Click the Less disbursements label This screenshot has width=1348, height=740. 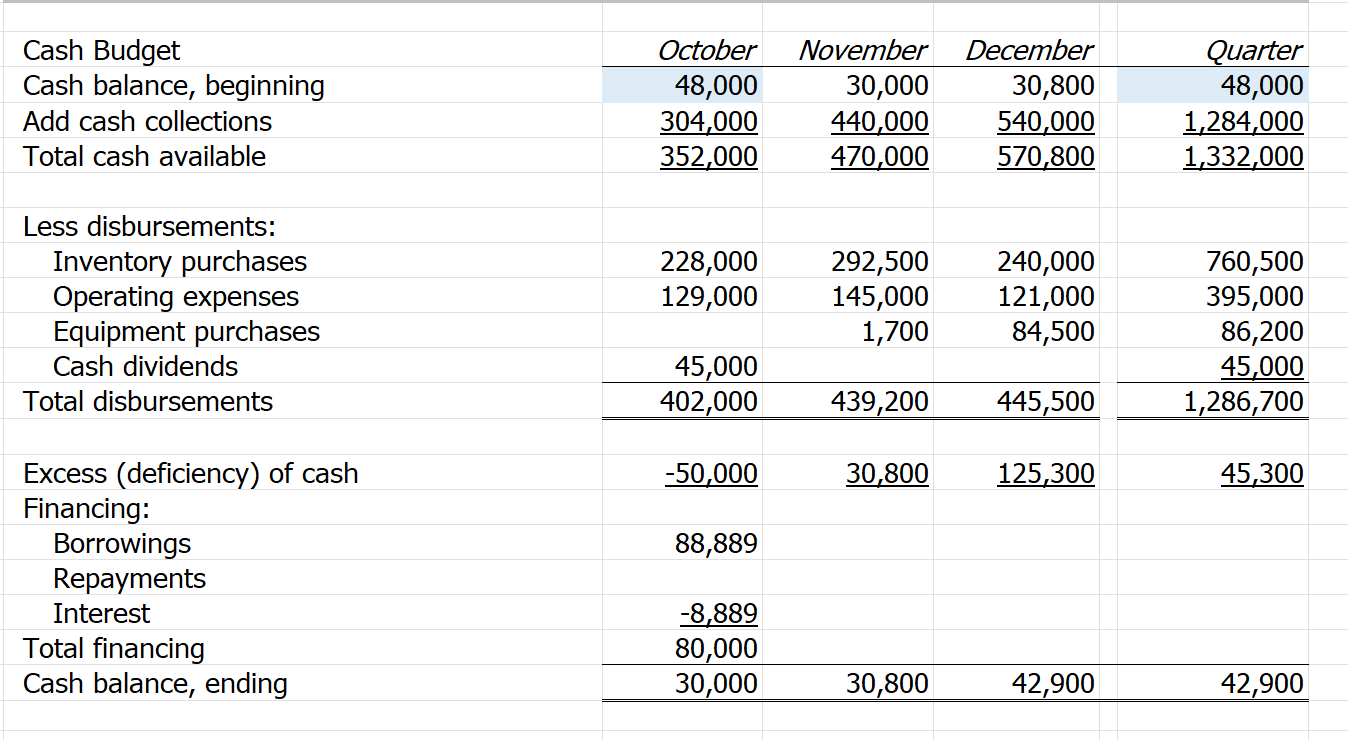click(149, 226)
